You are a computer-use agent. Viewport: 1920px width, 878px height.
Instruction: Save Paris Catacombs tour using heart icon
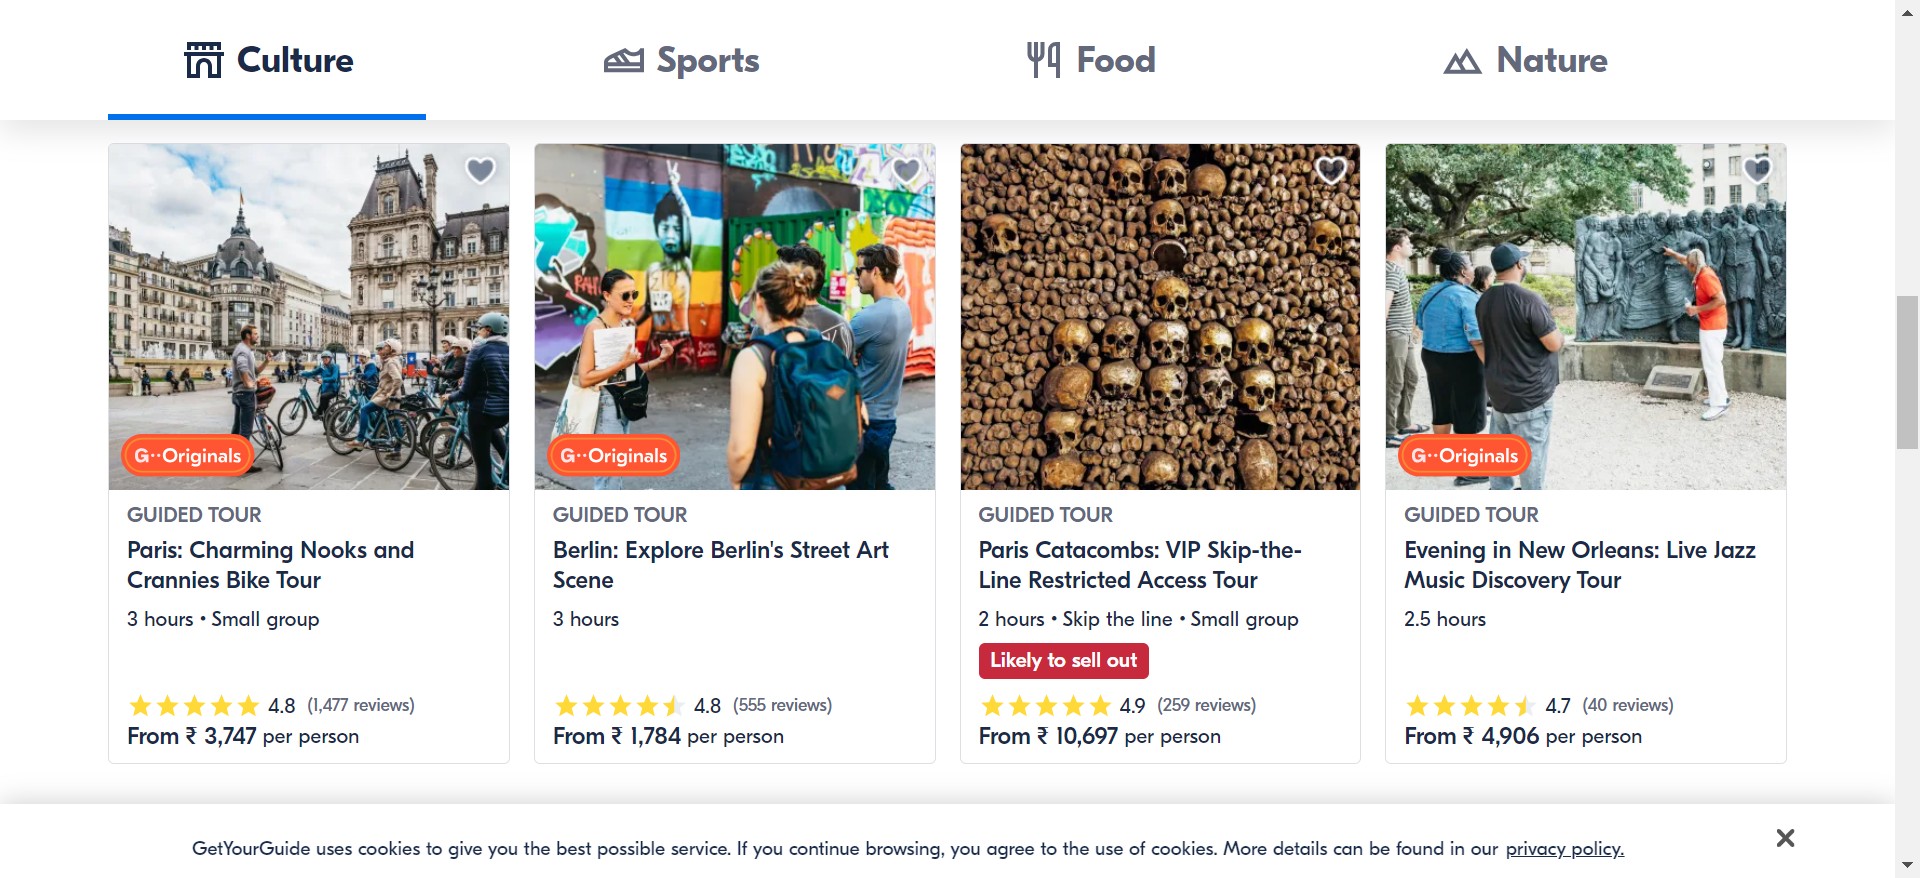1331,171
